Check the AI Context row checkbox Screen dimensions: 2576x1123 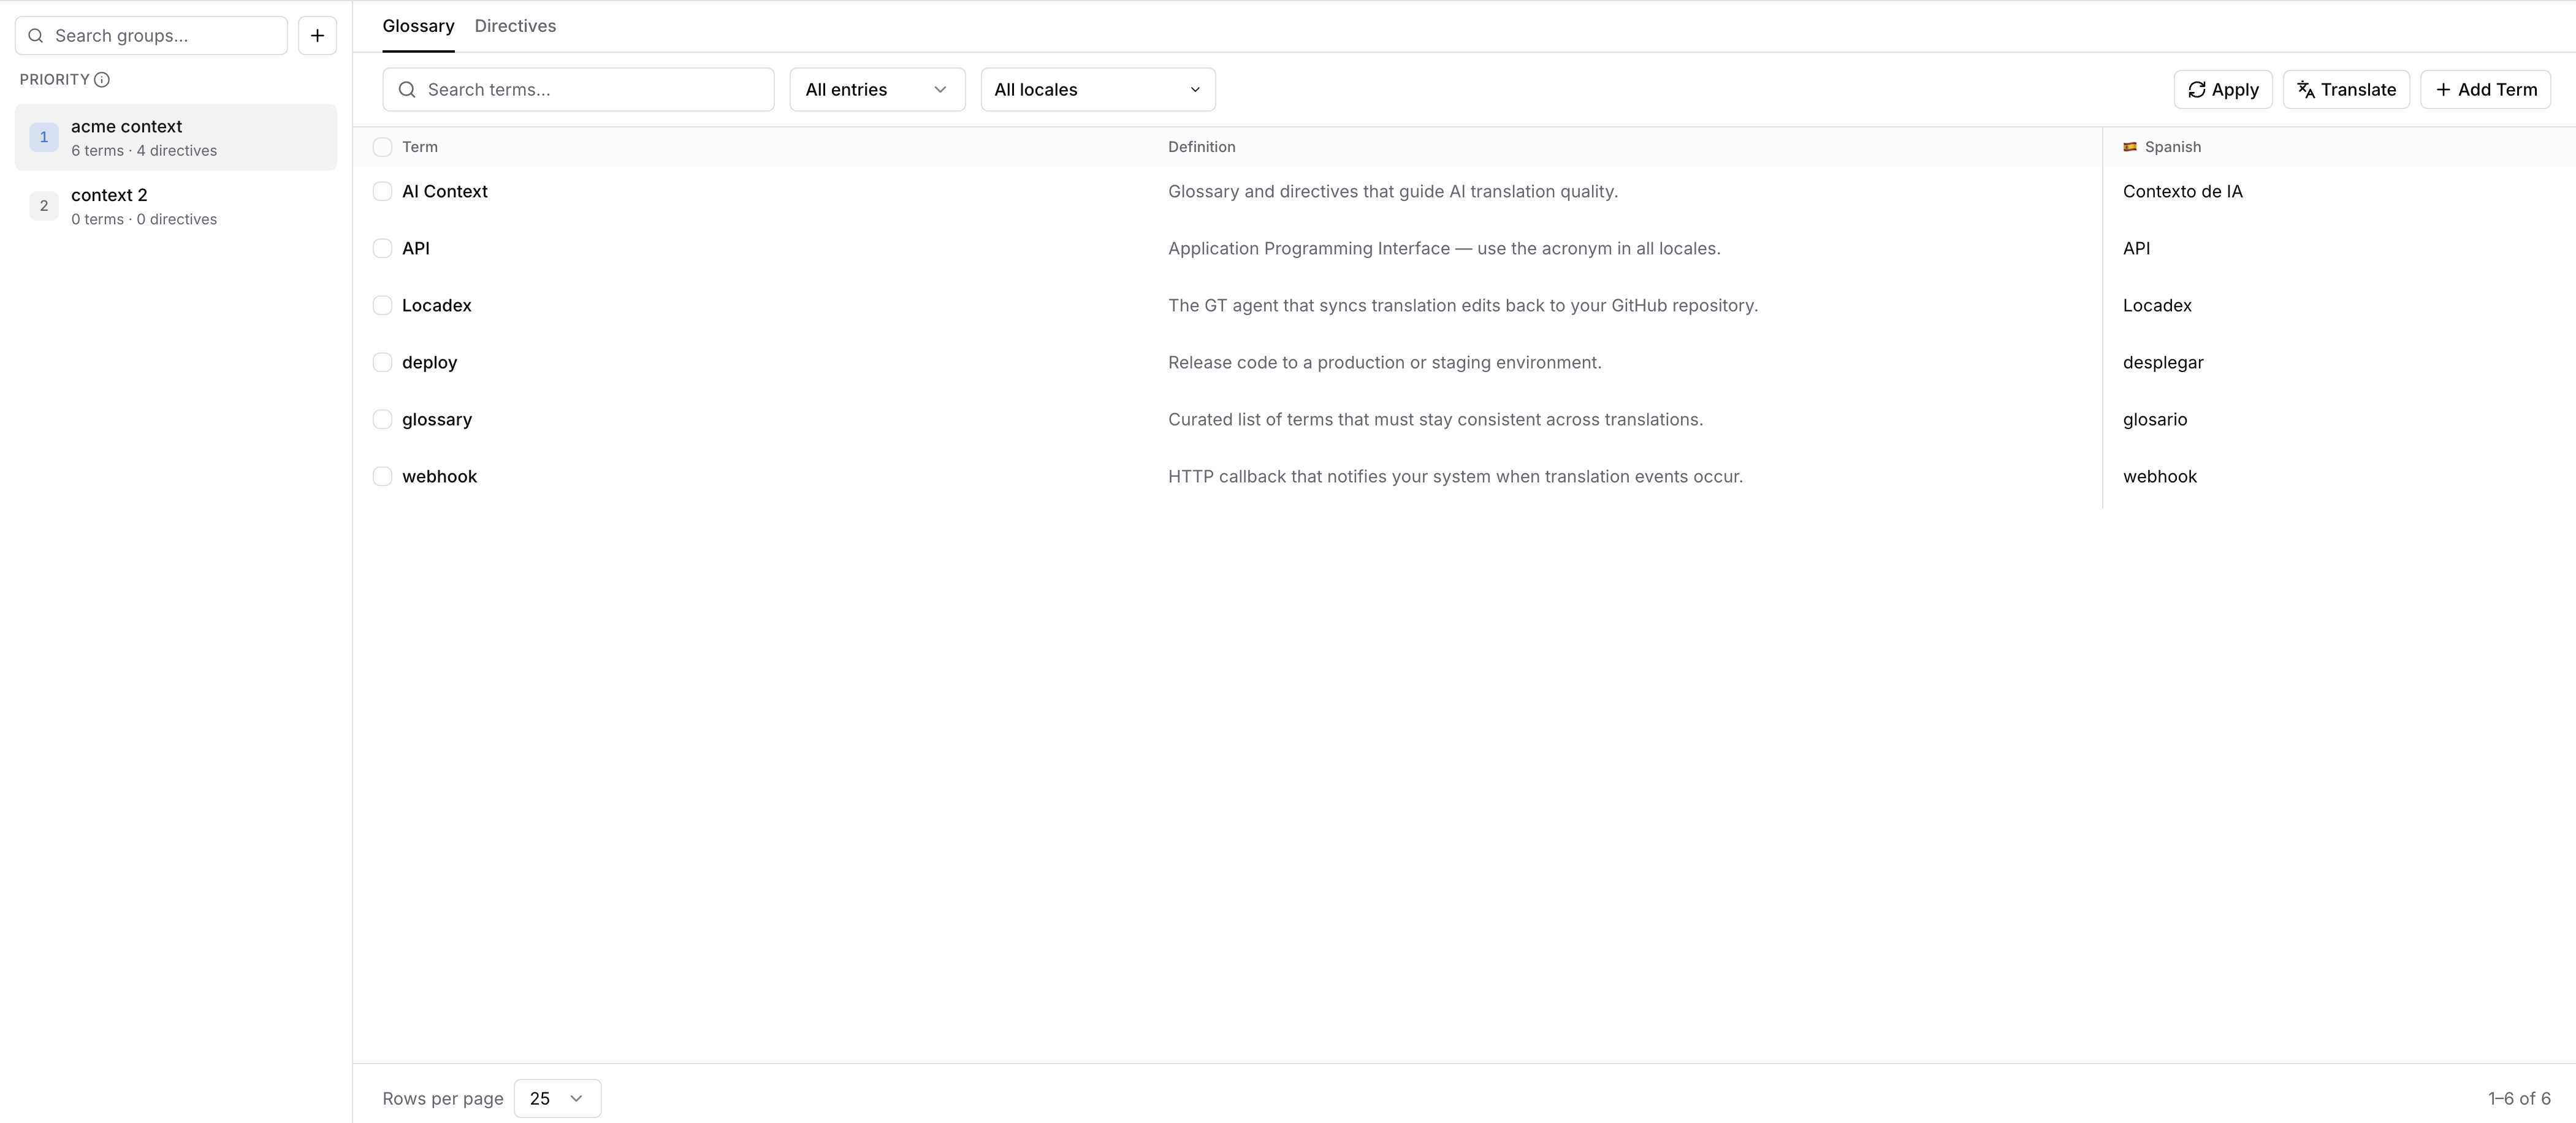click(x=382, y=191)
